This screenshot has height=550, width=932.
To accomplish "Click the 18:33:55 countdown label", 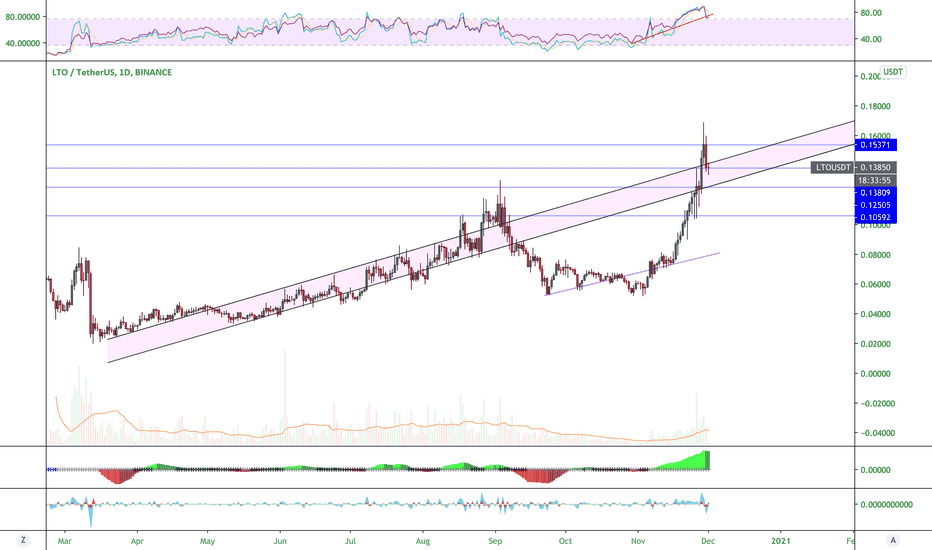I will click(x=876, y=180).
